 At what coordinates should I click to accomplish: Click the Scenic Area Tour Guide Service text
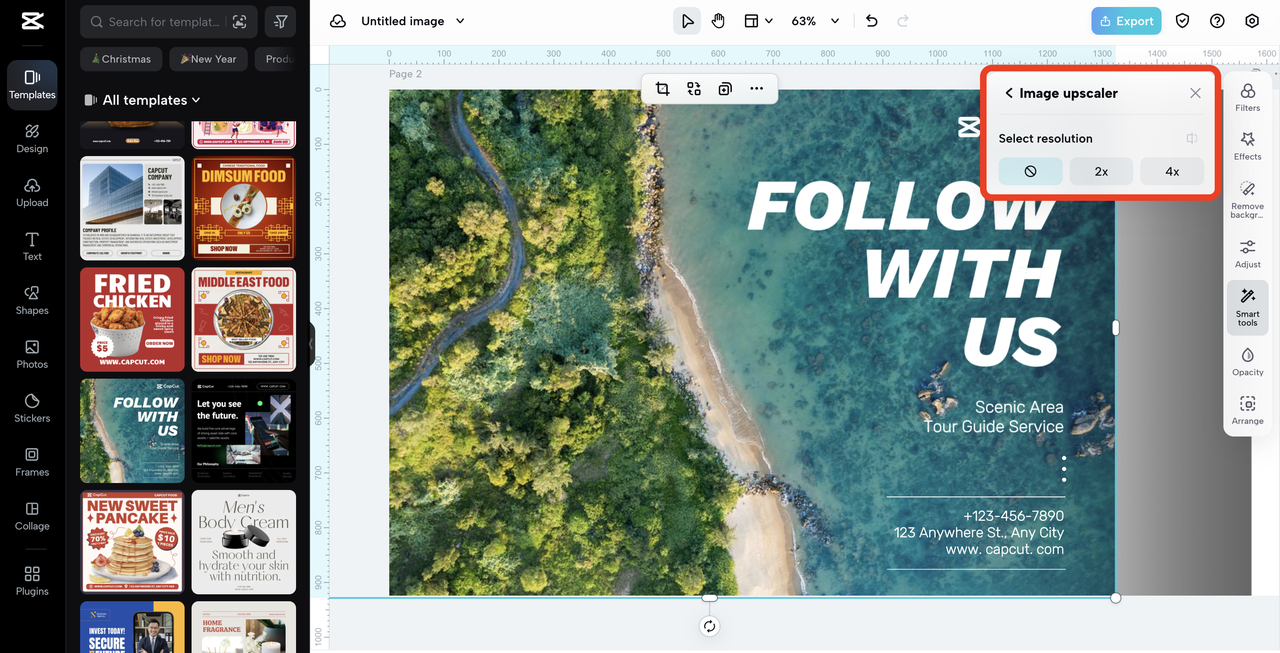coord(993,417)
